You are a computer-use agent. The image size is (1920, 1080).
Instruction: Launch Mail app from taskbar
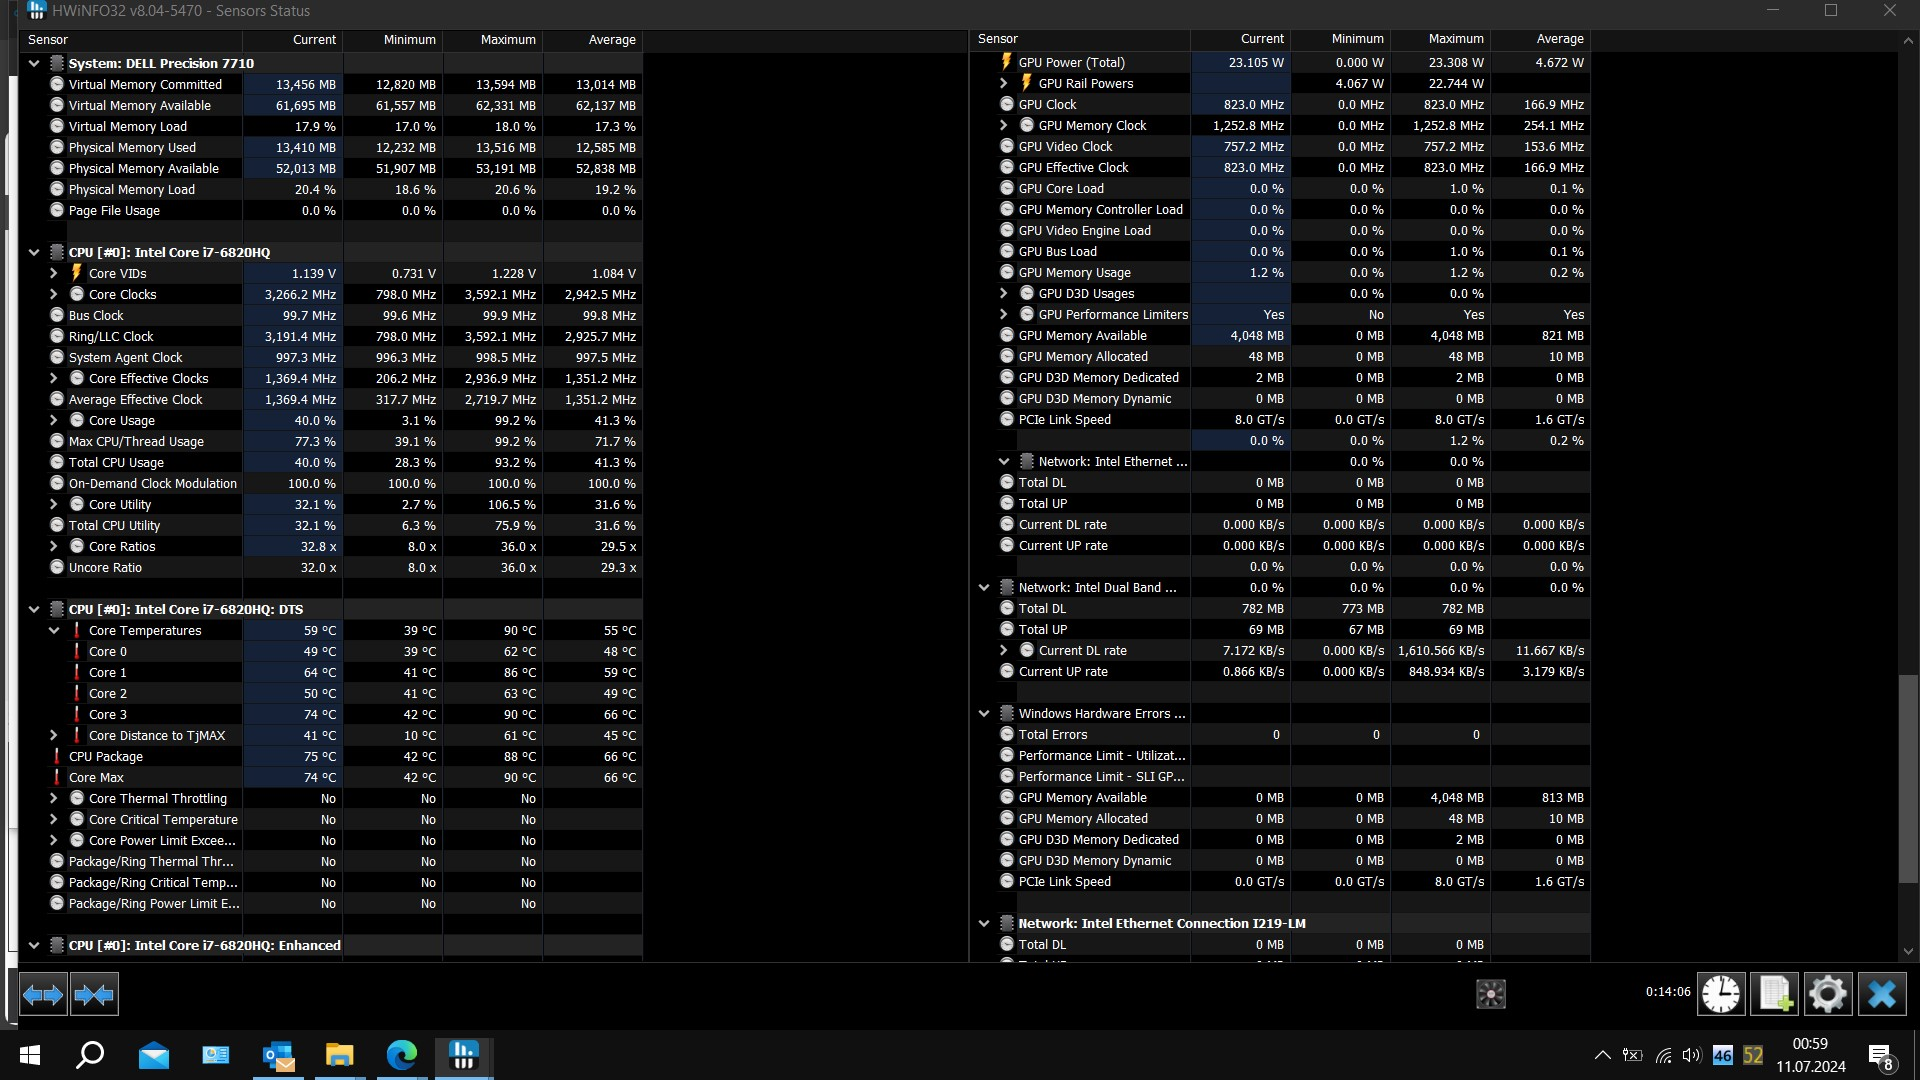[x=154, y=1055]
